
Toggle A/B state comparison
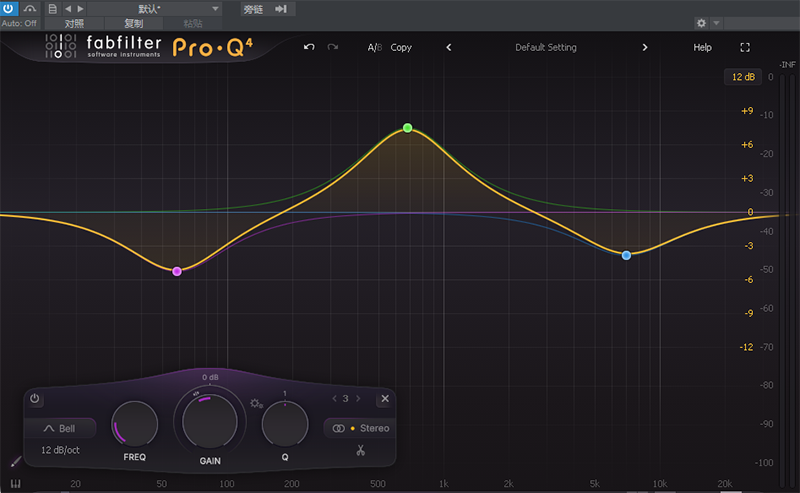pyautogui.click(x=375, y=47)
